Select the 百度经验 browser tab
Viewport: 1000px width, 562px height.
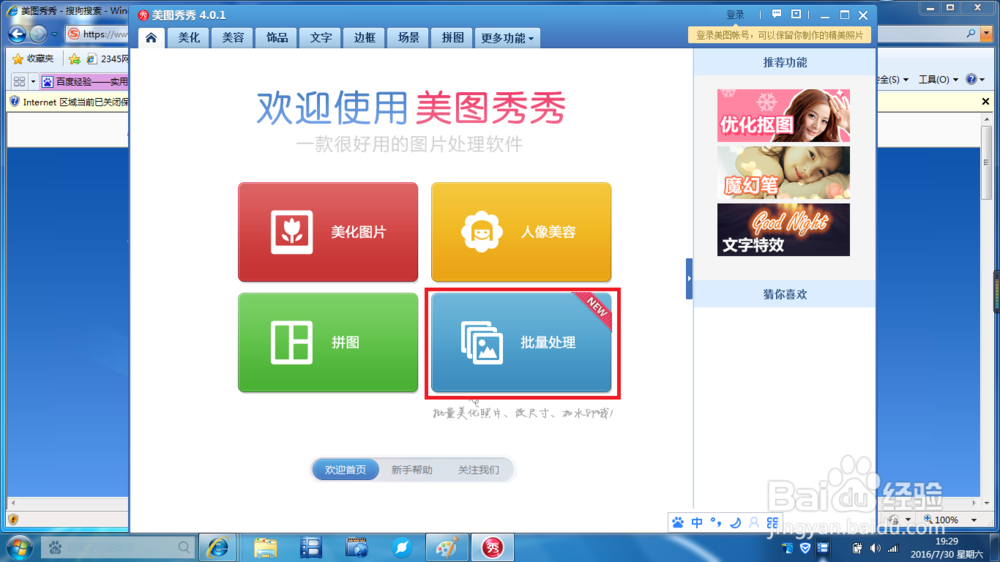click(85, 82)
